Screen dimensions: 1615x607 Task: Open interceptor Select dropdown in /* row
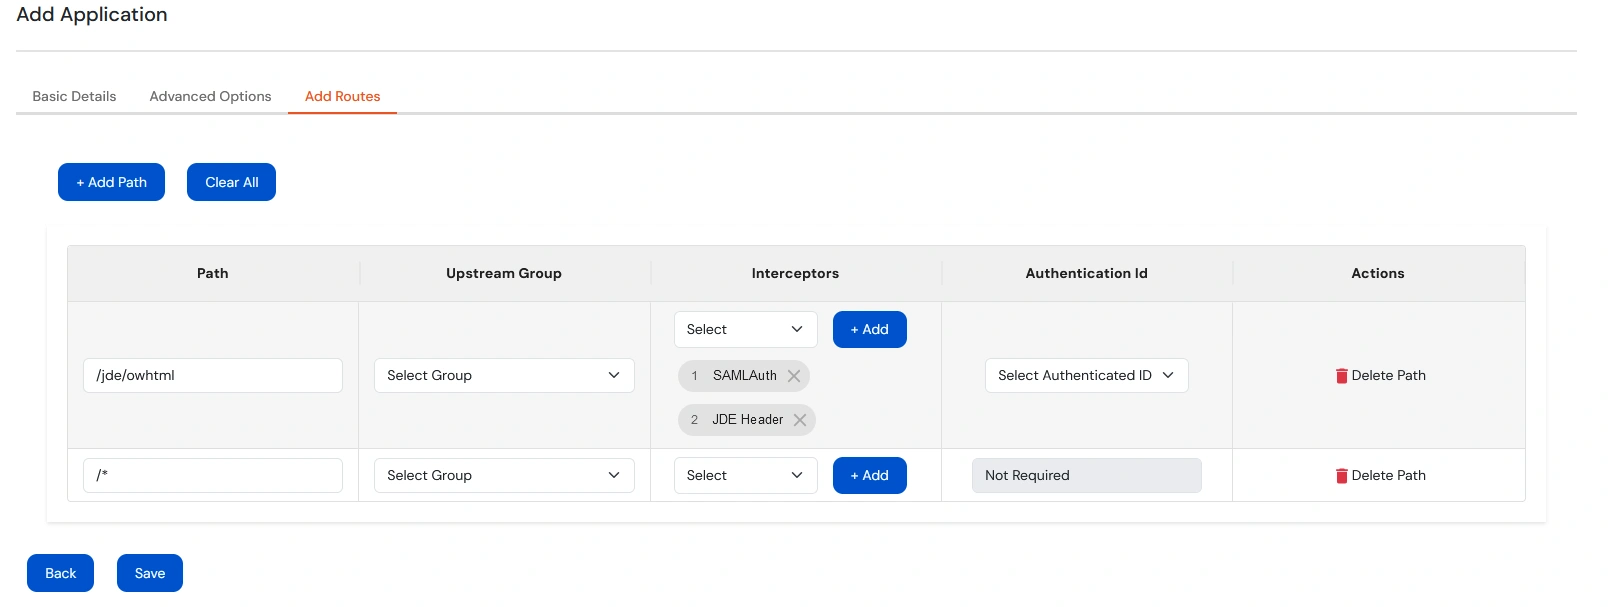[x=745, y=476]
